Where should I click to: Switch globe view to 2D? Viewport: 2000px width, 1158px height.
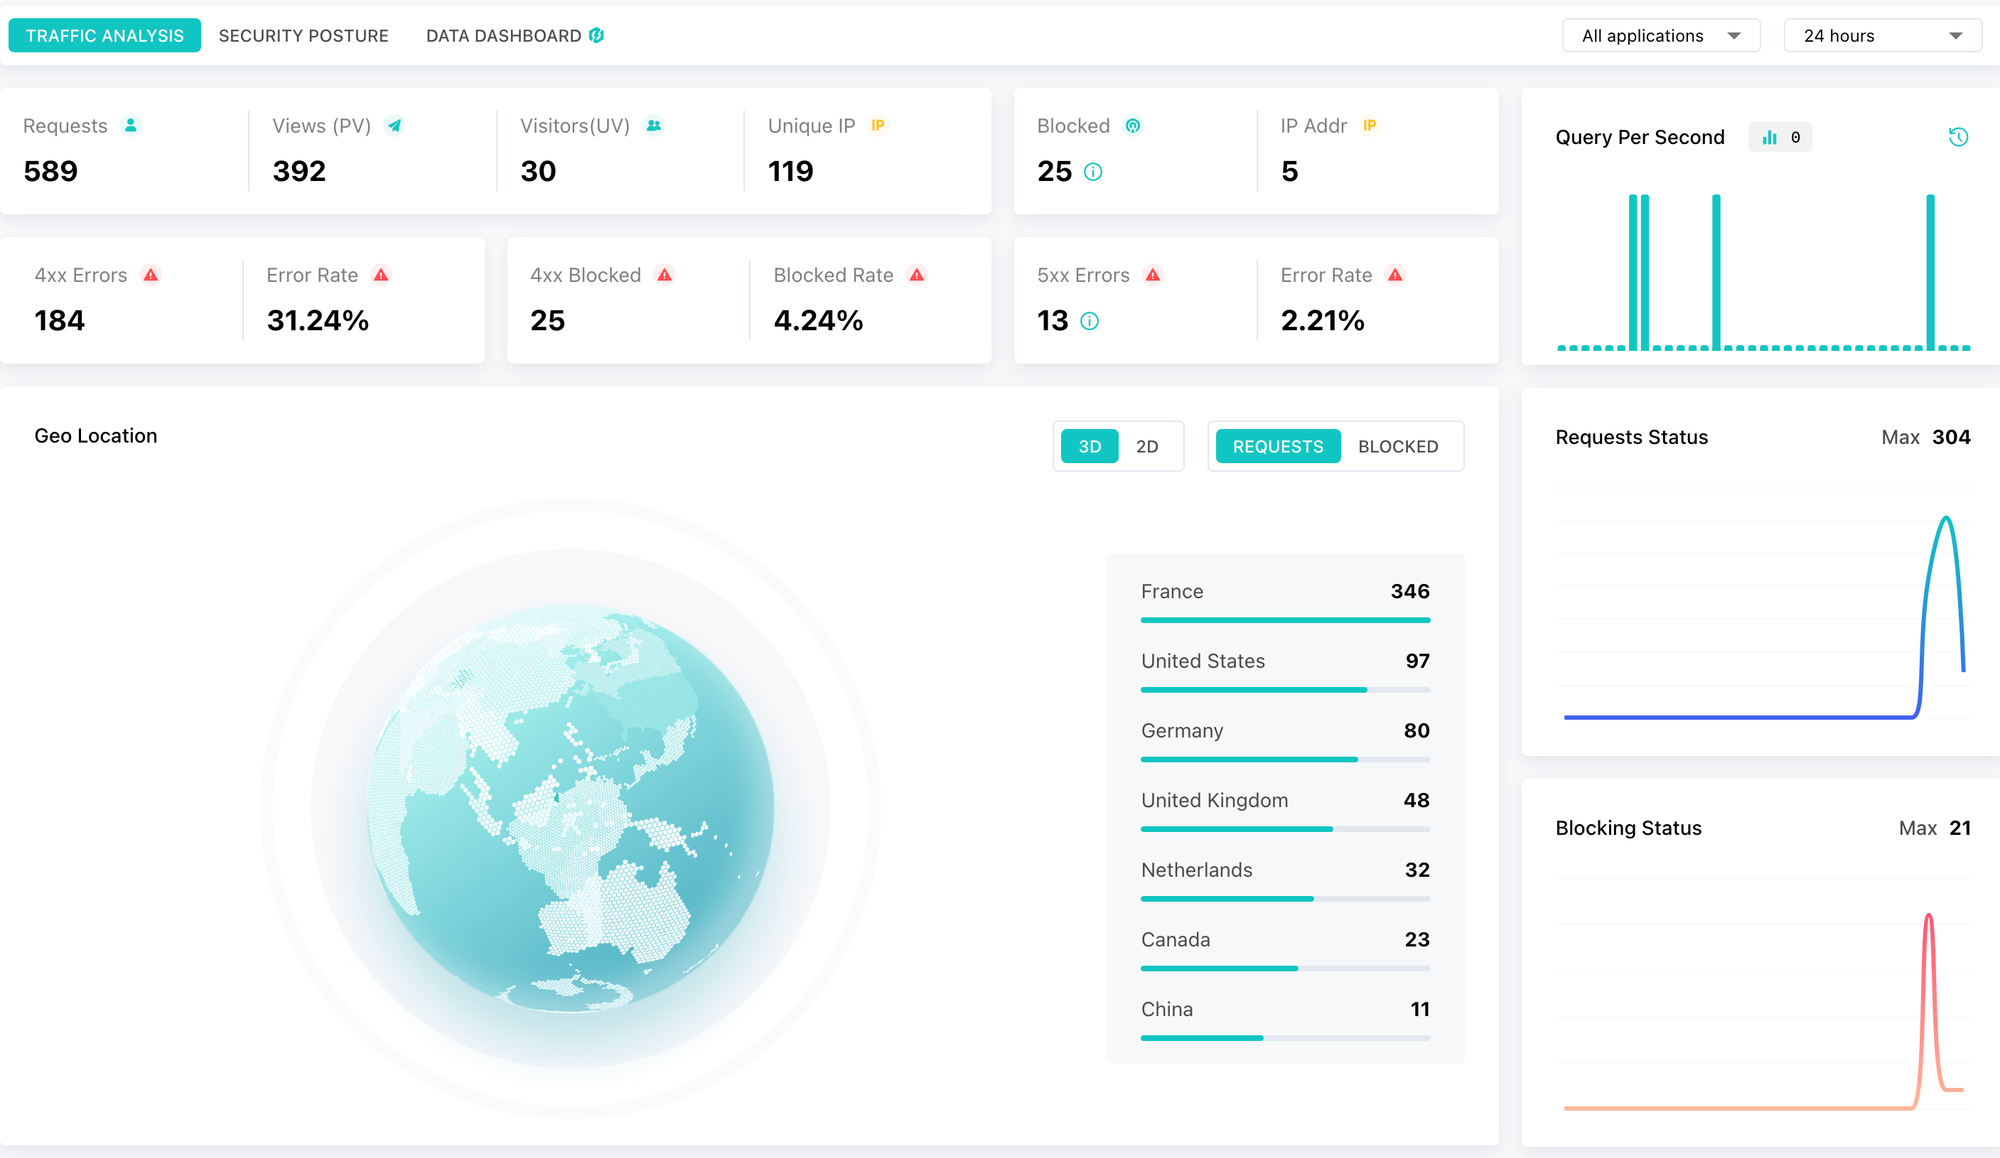(1147, 446)
